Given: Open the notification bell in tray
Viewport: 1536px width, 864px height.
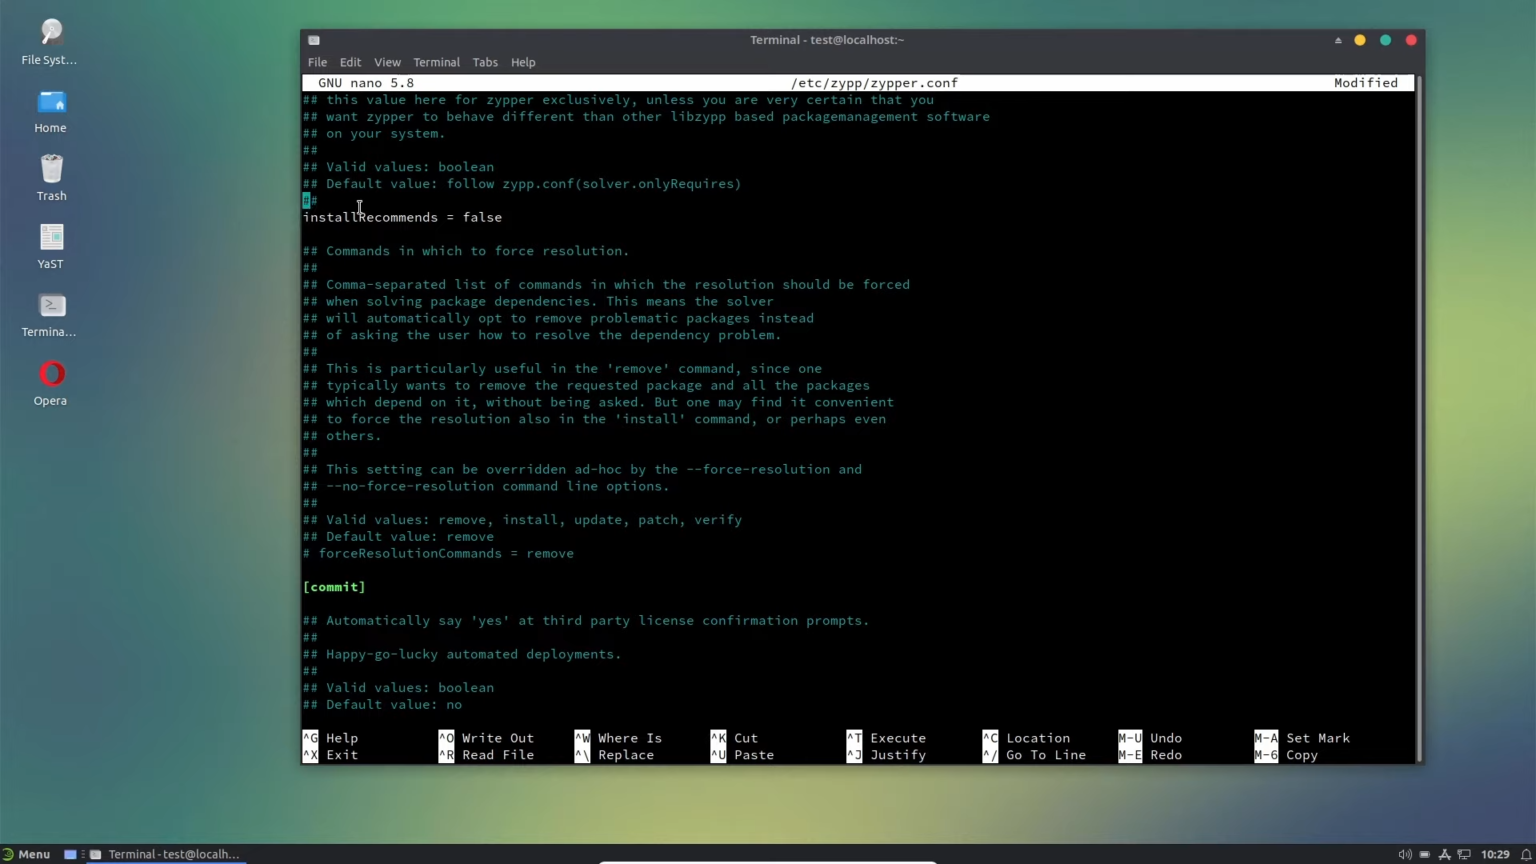Looking at the screenshot, I should (x=1526, y=855).
